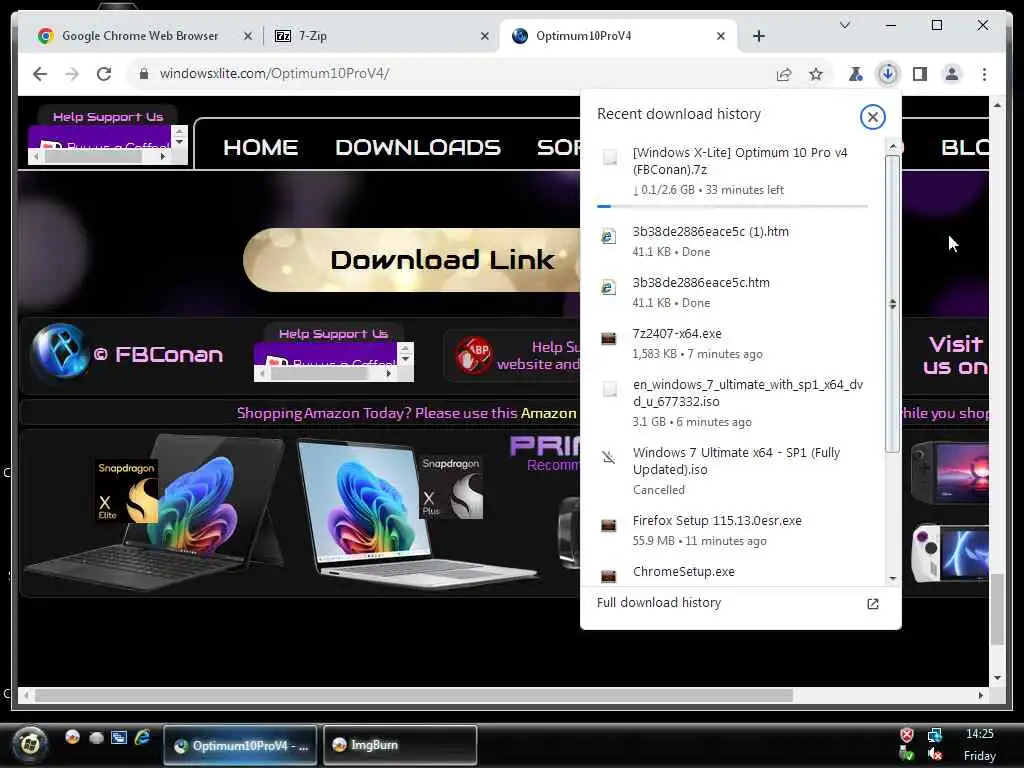Click the ChromeSetup.exe file icon
This screenshot has height=768, width=1024.
[x=609, y=576]
